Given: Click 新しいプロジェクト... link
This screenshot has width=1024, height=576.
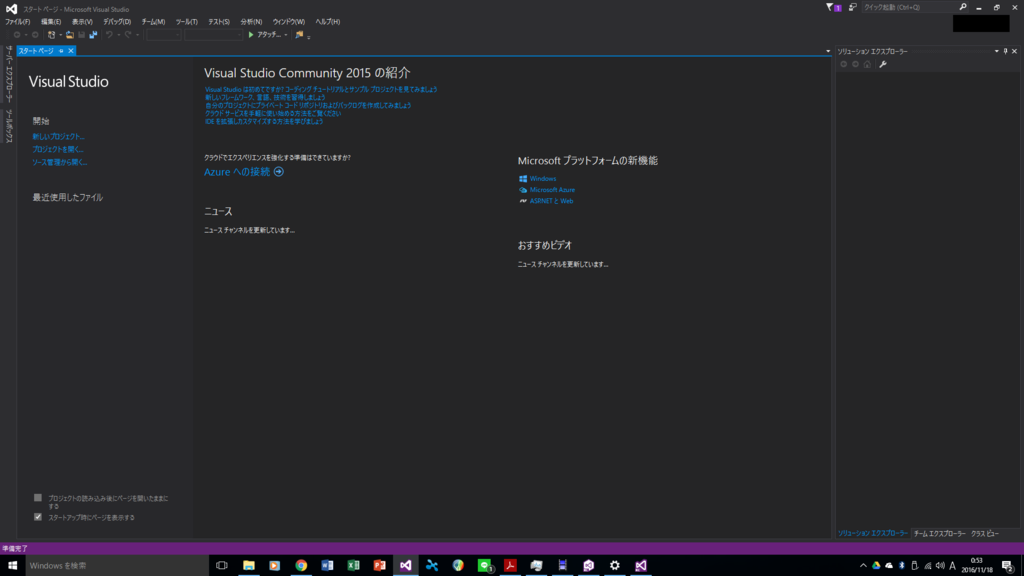Looking at the screenshot, I should click(x=58, y=136).
